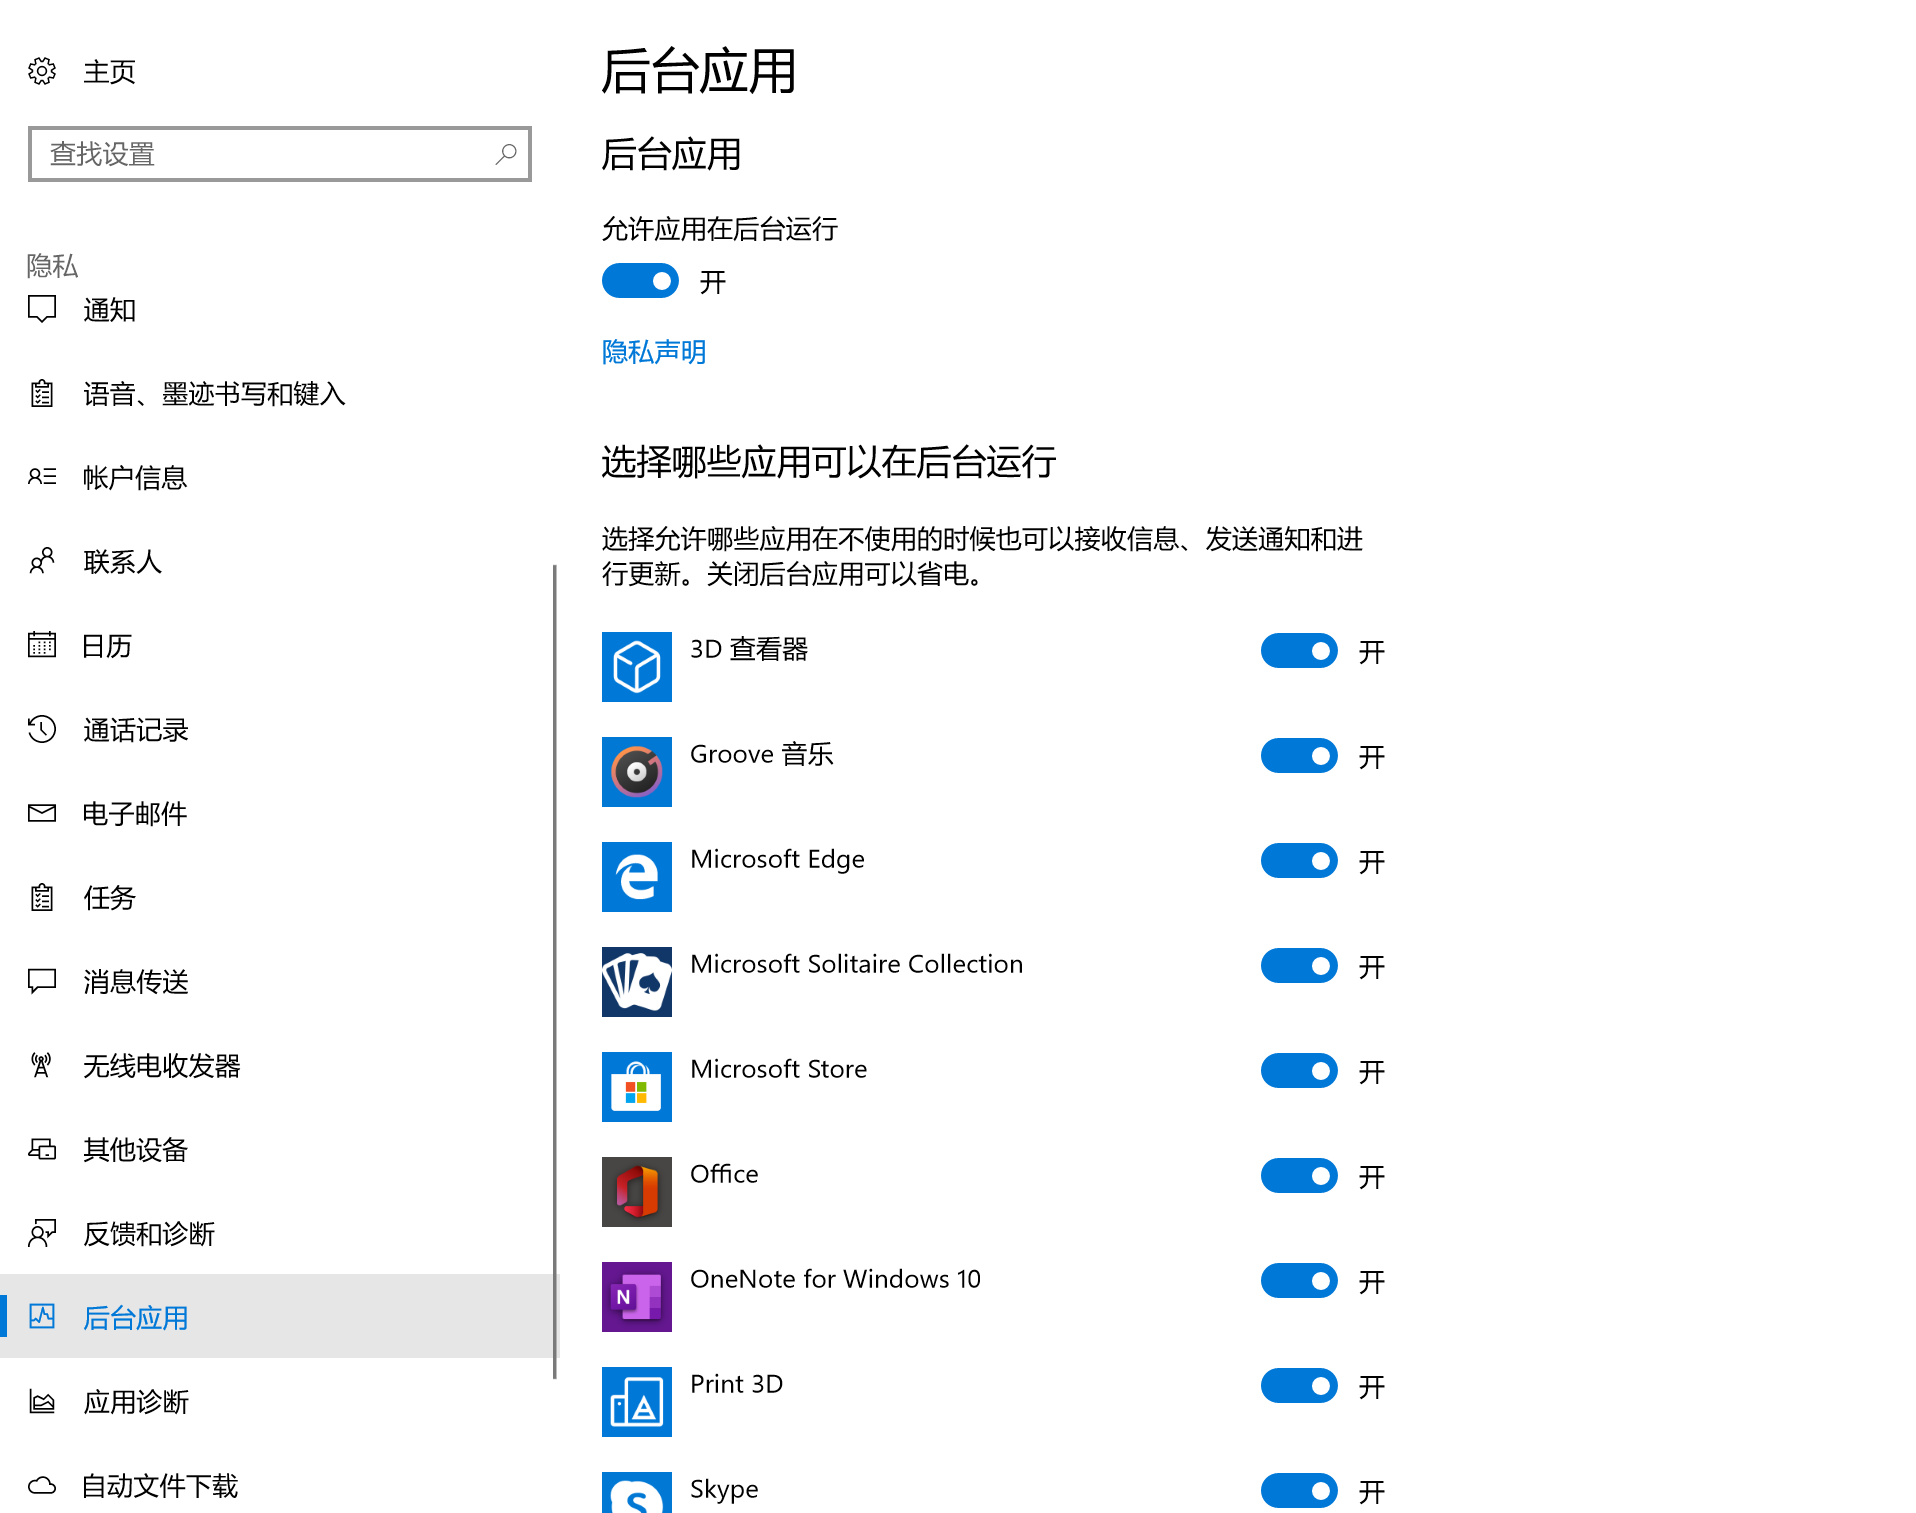Disable background running for 3D 查看器
The width and height of the screenshot is (1916, 1513).
click(x=1299, y=651)
